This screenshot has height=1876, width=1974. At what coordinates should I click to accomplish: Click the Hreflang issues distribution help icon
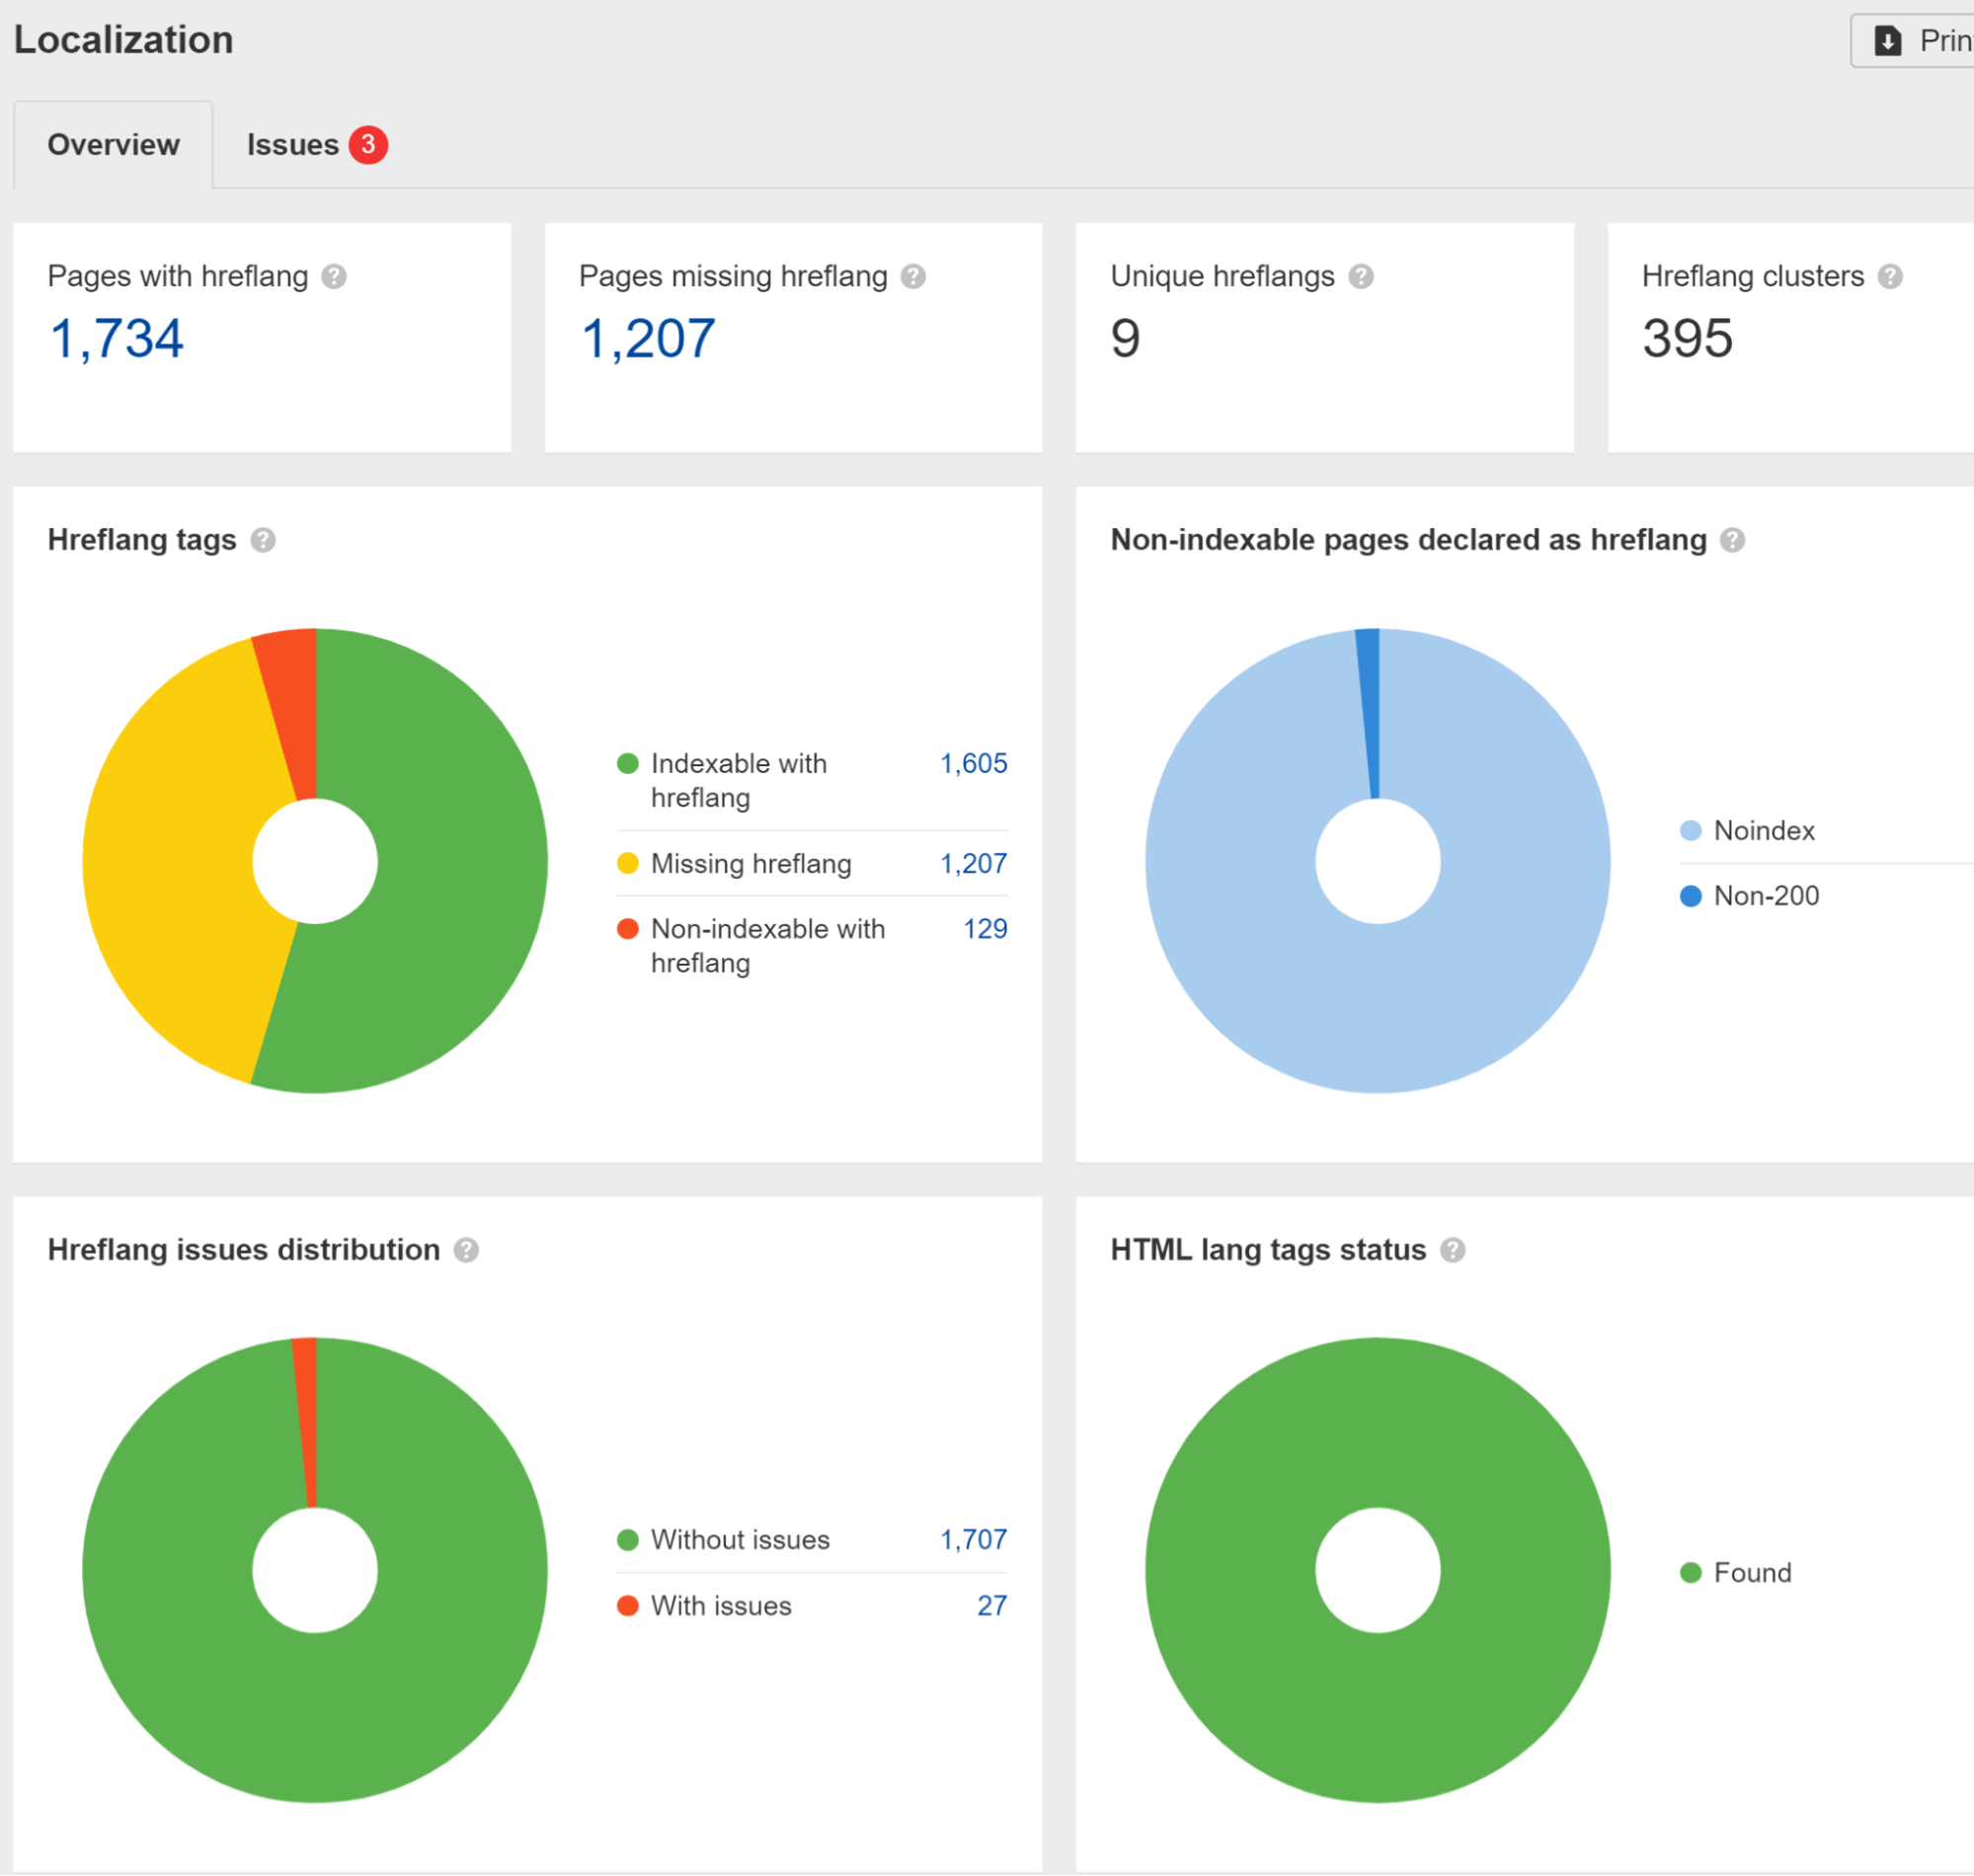[x=465, y=1250]
